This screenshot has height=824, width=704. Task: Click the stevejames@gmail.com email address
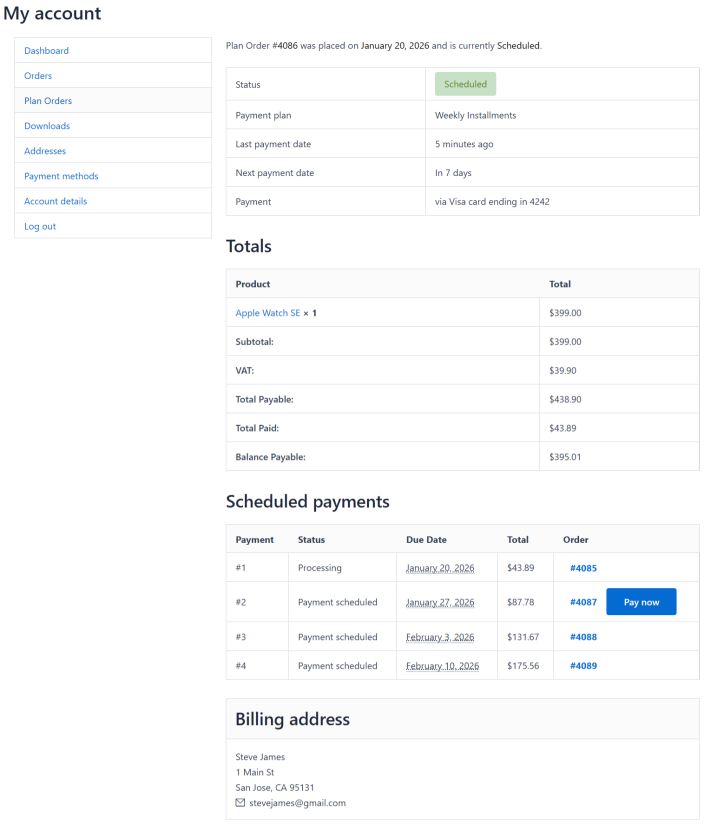pos(297,803)
